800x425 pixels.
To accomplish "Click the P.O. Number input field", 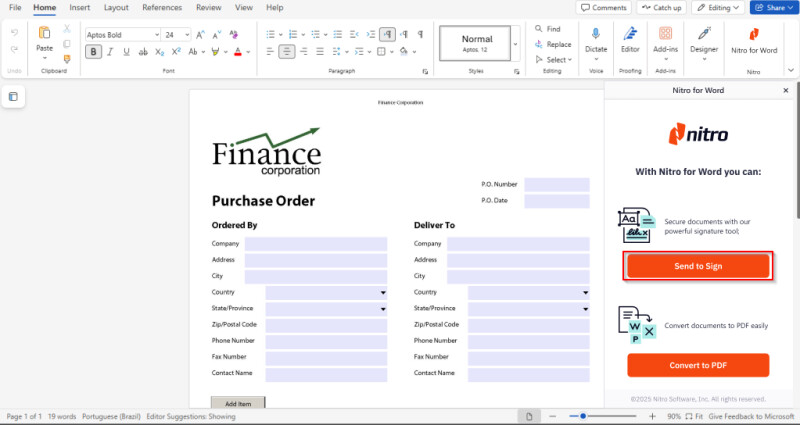I will [x=556, y=184].
